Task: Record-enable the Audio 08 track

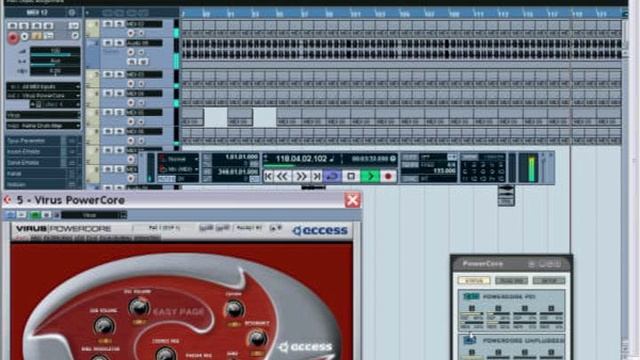Action: tap(131, 52)
